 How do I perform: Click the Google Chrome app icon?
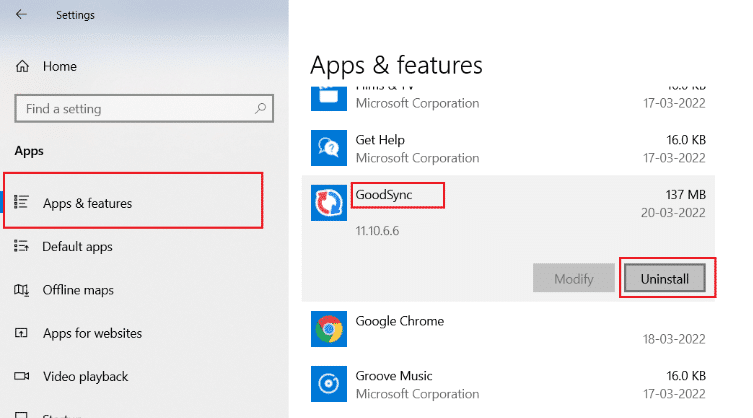(328, 329)
